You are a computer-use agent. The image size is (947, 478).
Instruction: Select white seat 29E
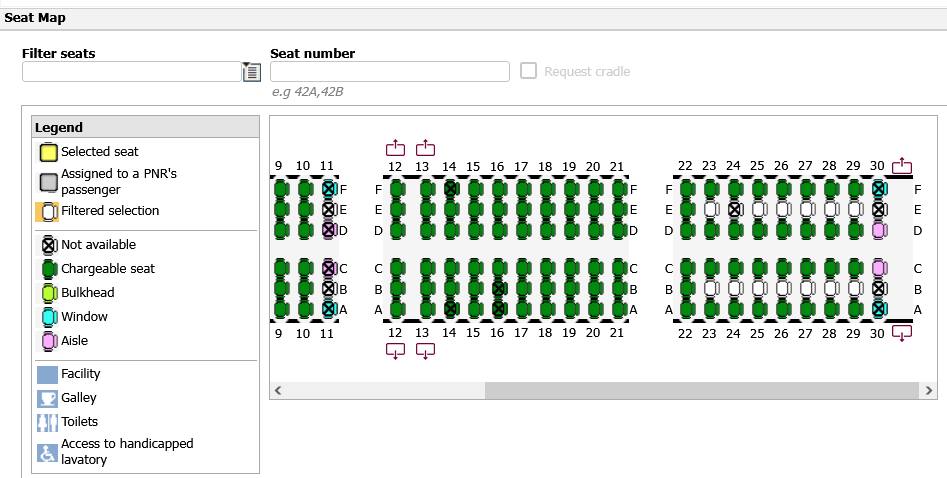[x=855, y=210]
